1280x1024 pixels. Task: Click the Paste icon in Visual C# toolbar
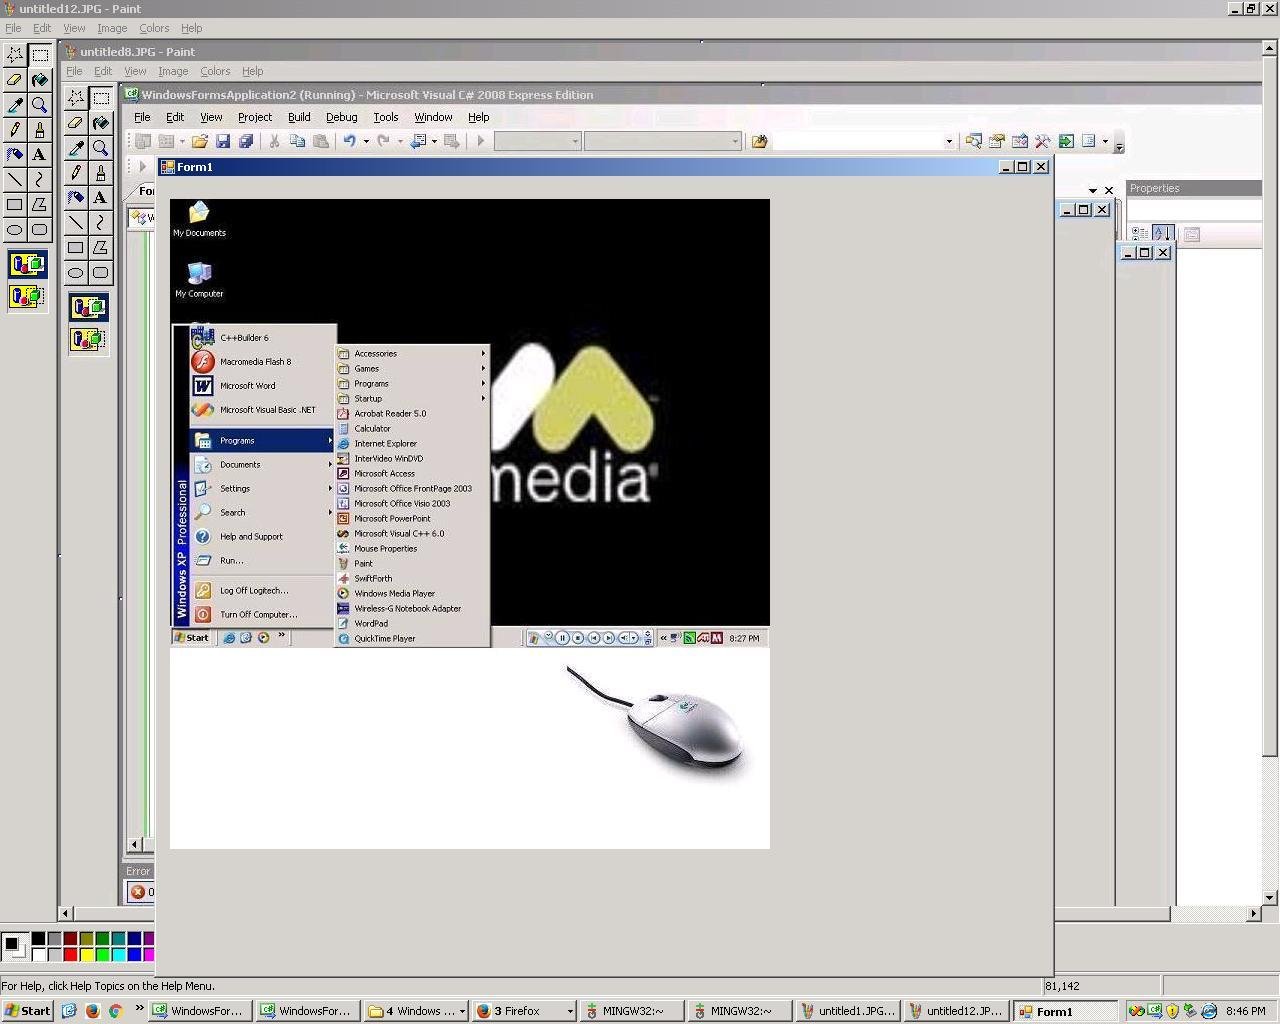pos(321,141)
